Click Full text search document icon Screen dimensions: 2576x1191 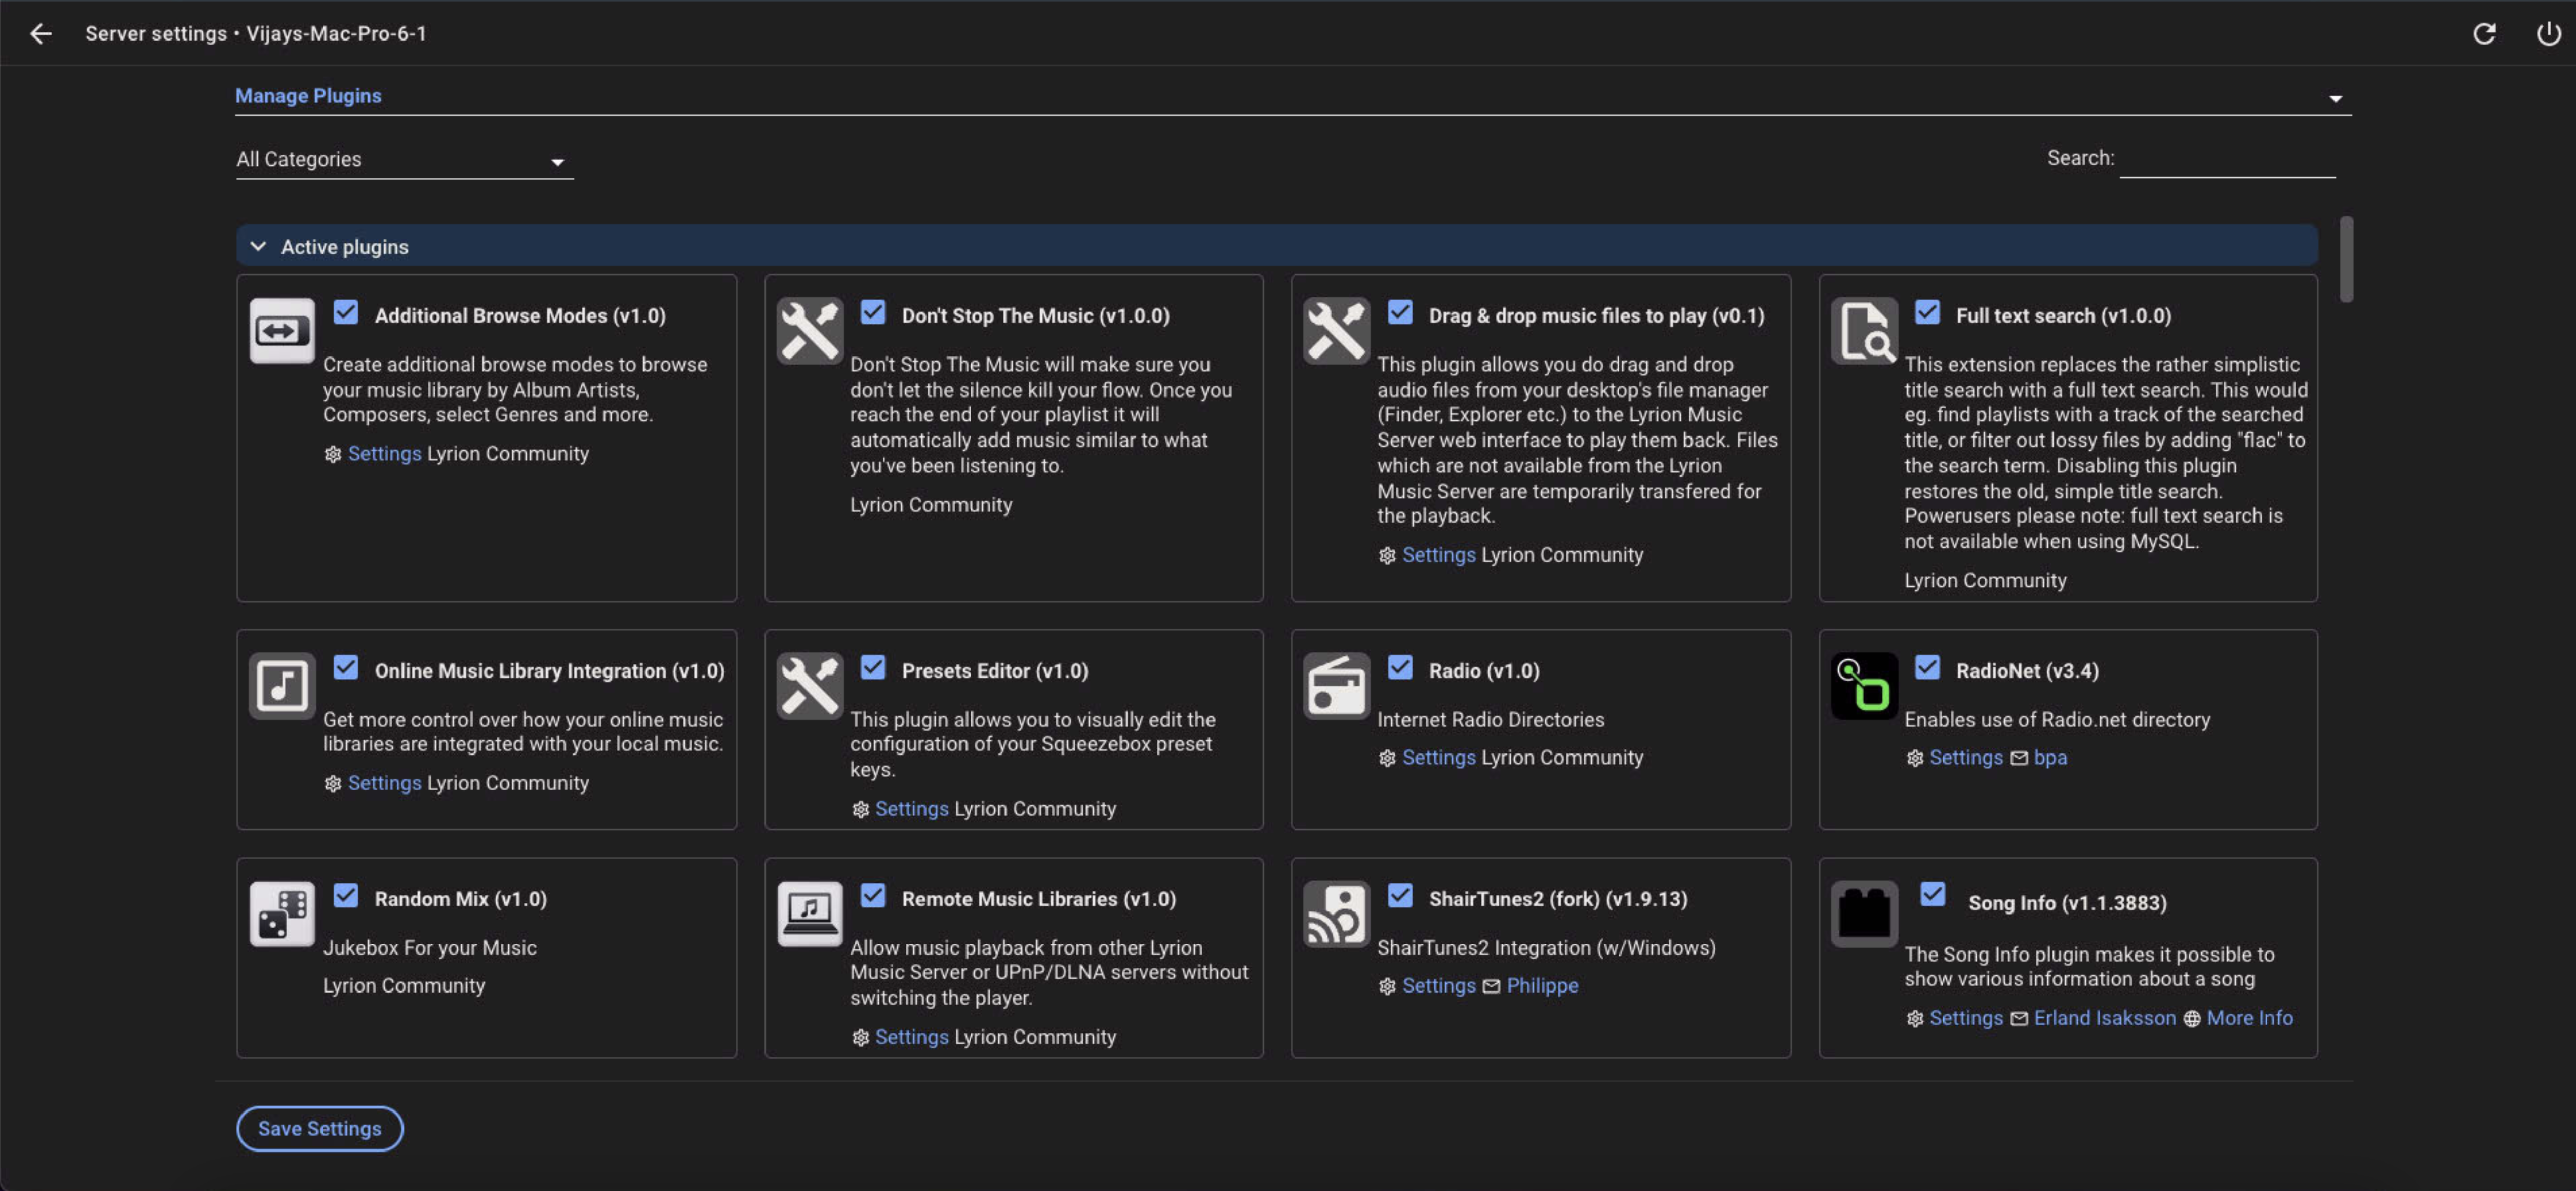[x=1864, y=330]
